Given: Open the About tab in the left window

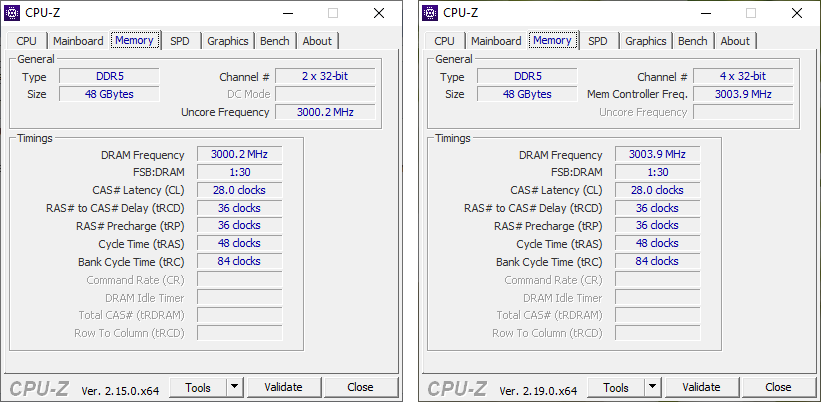Looking at the screenshot, I should pyautogui.click(x=317, y=41).
